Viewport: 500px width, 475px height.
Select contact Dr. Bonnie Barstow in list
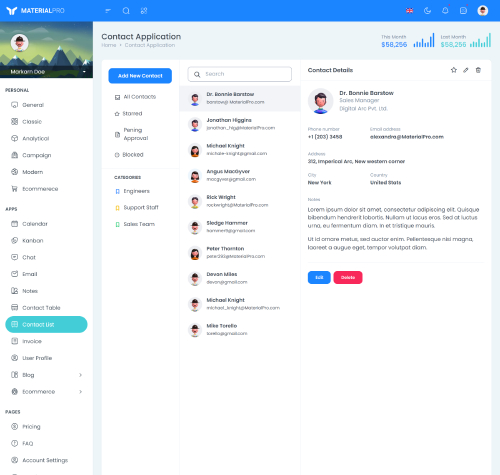(240, 98)
